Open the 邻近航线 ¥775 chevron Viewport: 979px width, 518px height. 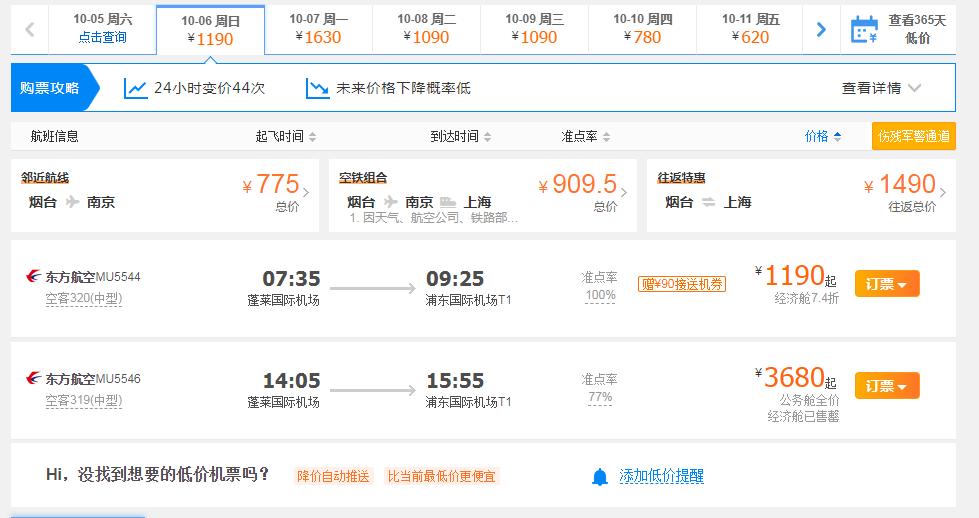306,192
